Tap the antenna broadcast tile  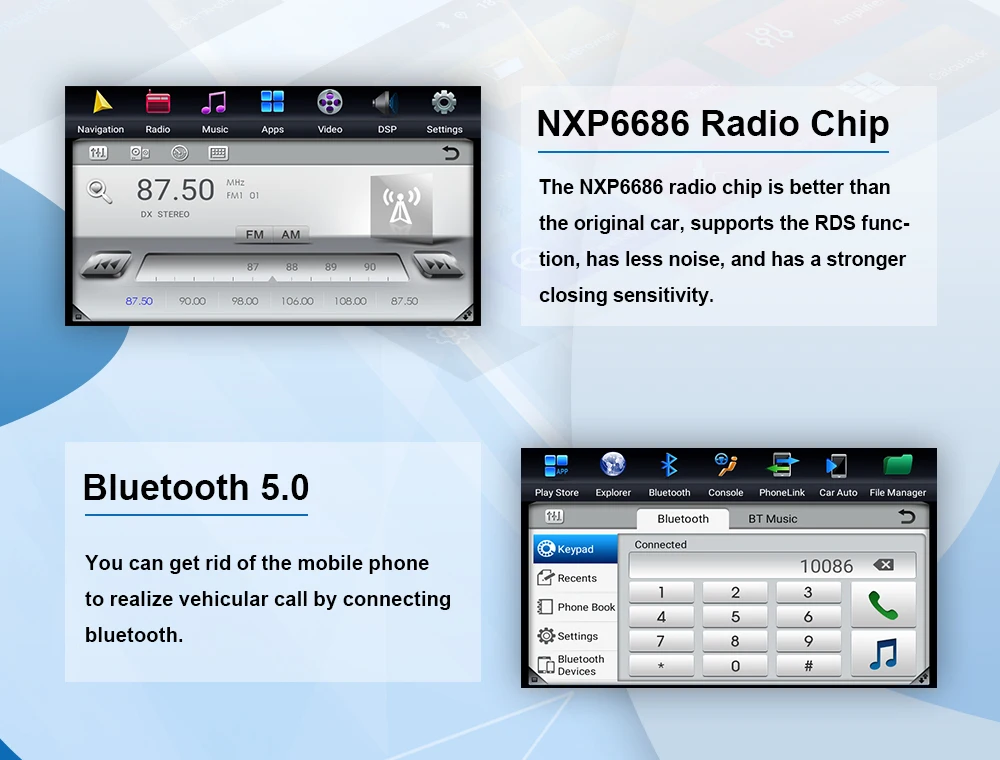pyautogui.click(x=401, y=205)
